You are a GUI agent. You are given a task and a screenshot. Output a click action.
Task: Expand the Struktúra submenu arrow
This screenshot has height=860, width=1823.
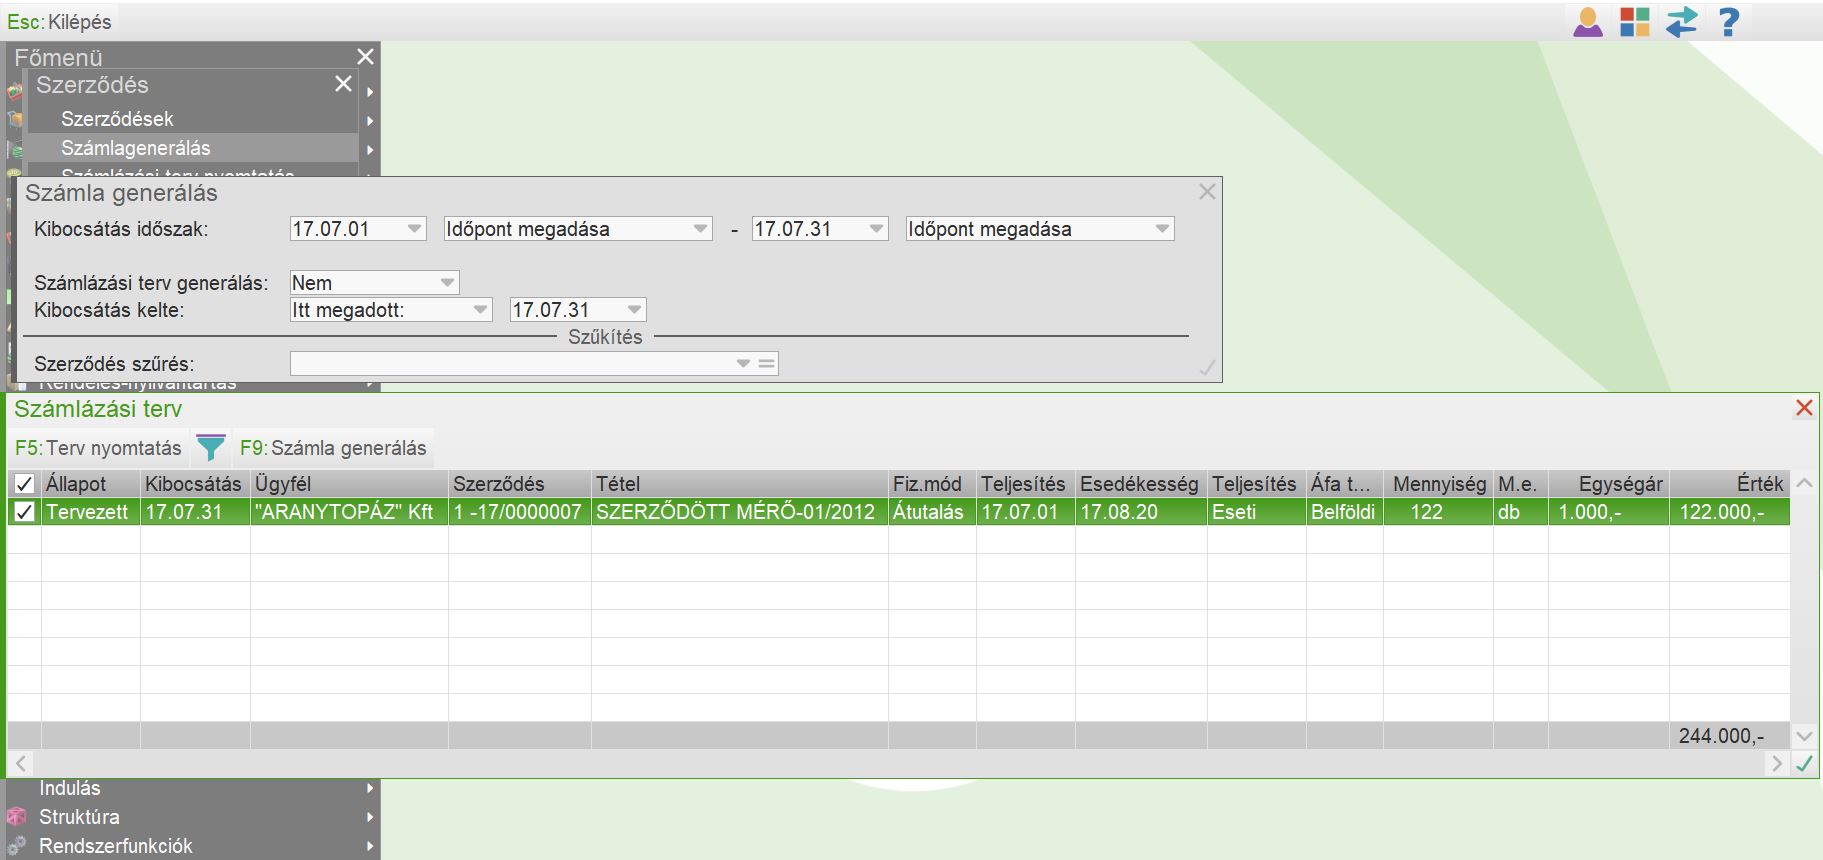pyautogui.click(x=370, y=817)
